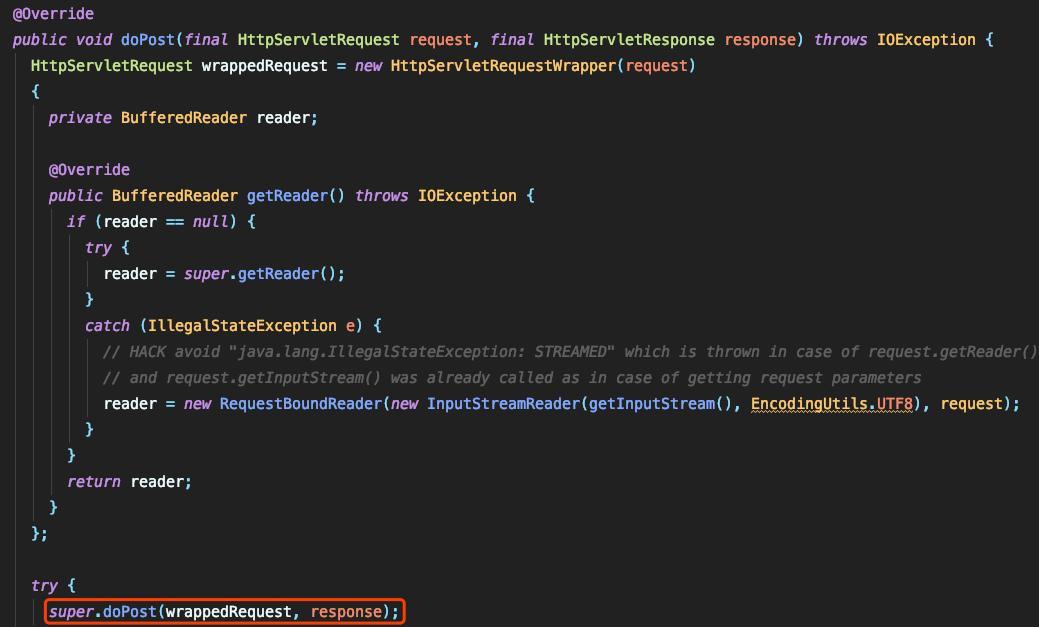
Task: Click the 'response' parameter in the doPost signature
Action: tap(759, 40)
